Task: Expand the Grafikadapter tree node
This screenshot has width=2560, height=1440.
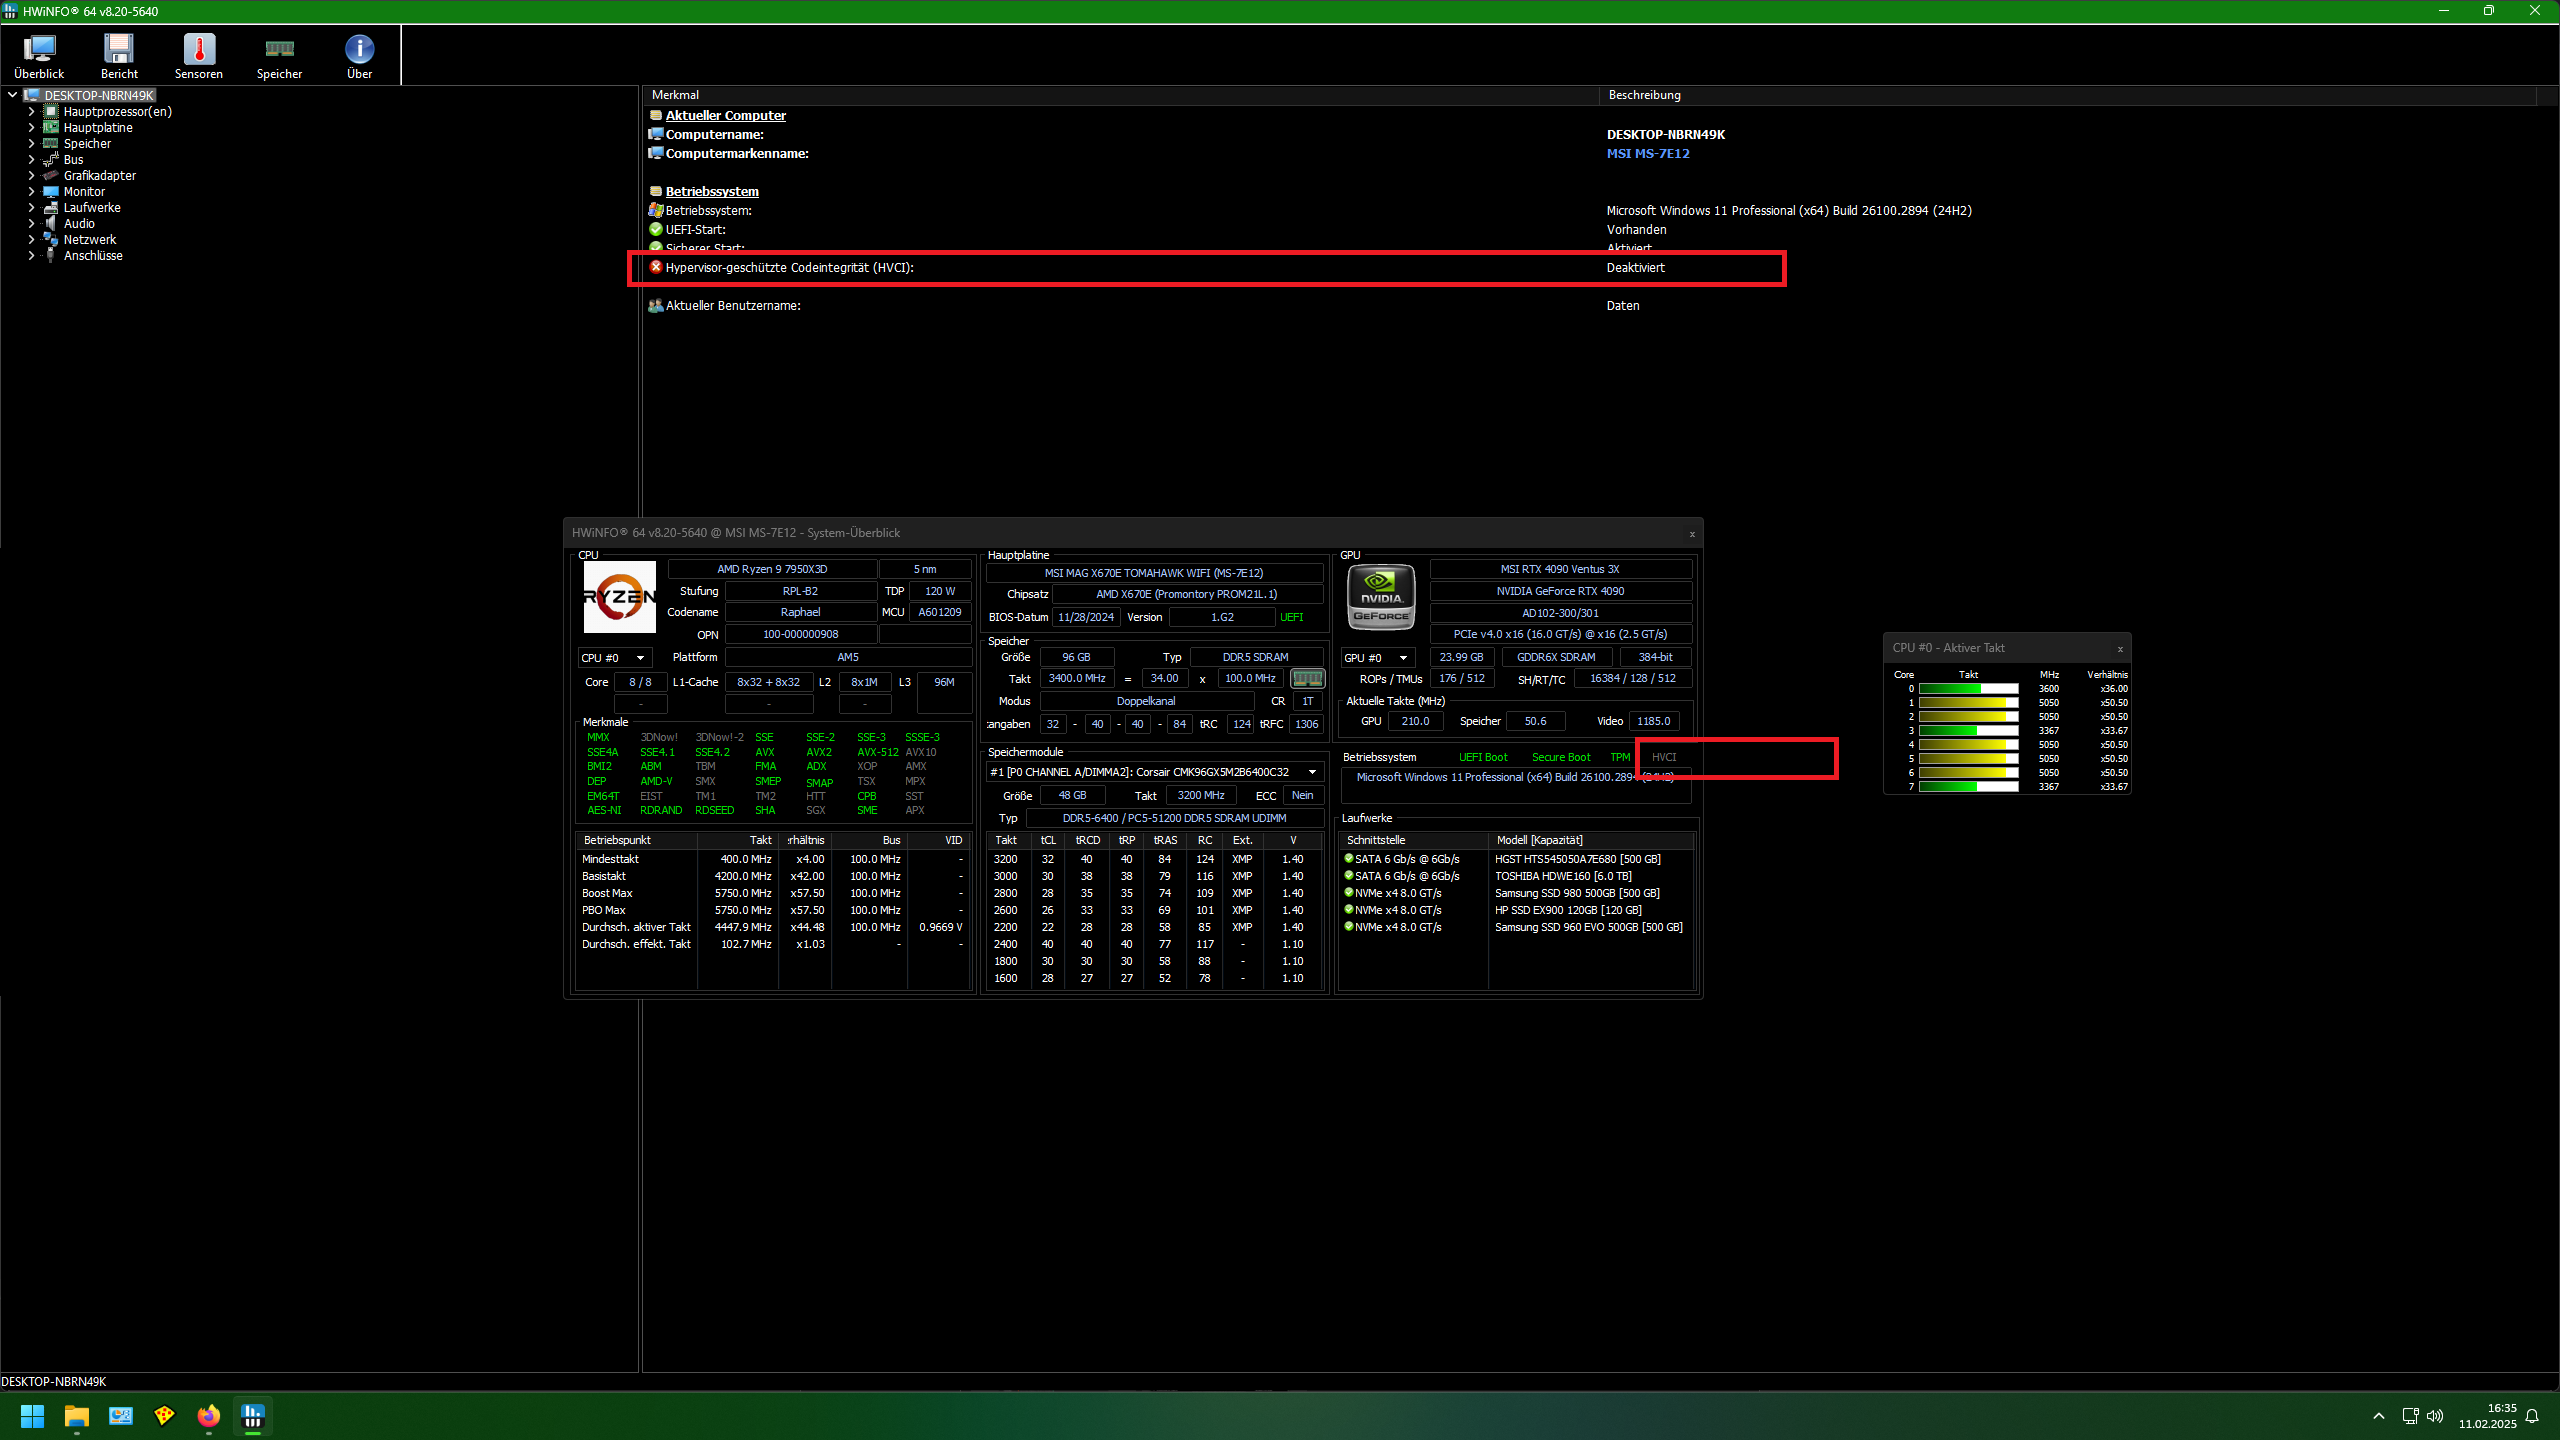Action: tap(30, 175)
